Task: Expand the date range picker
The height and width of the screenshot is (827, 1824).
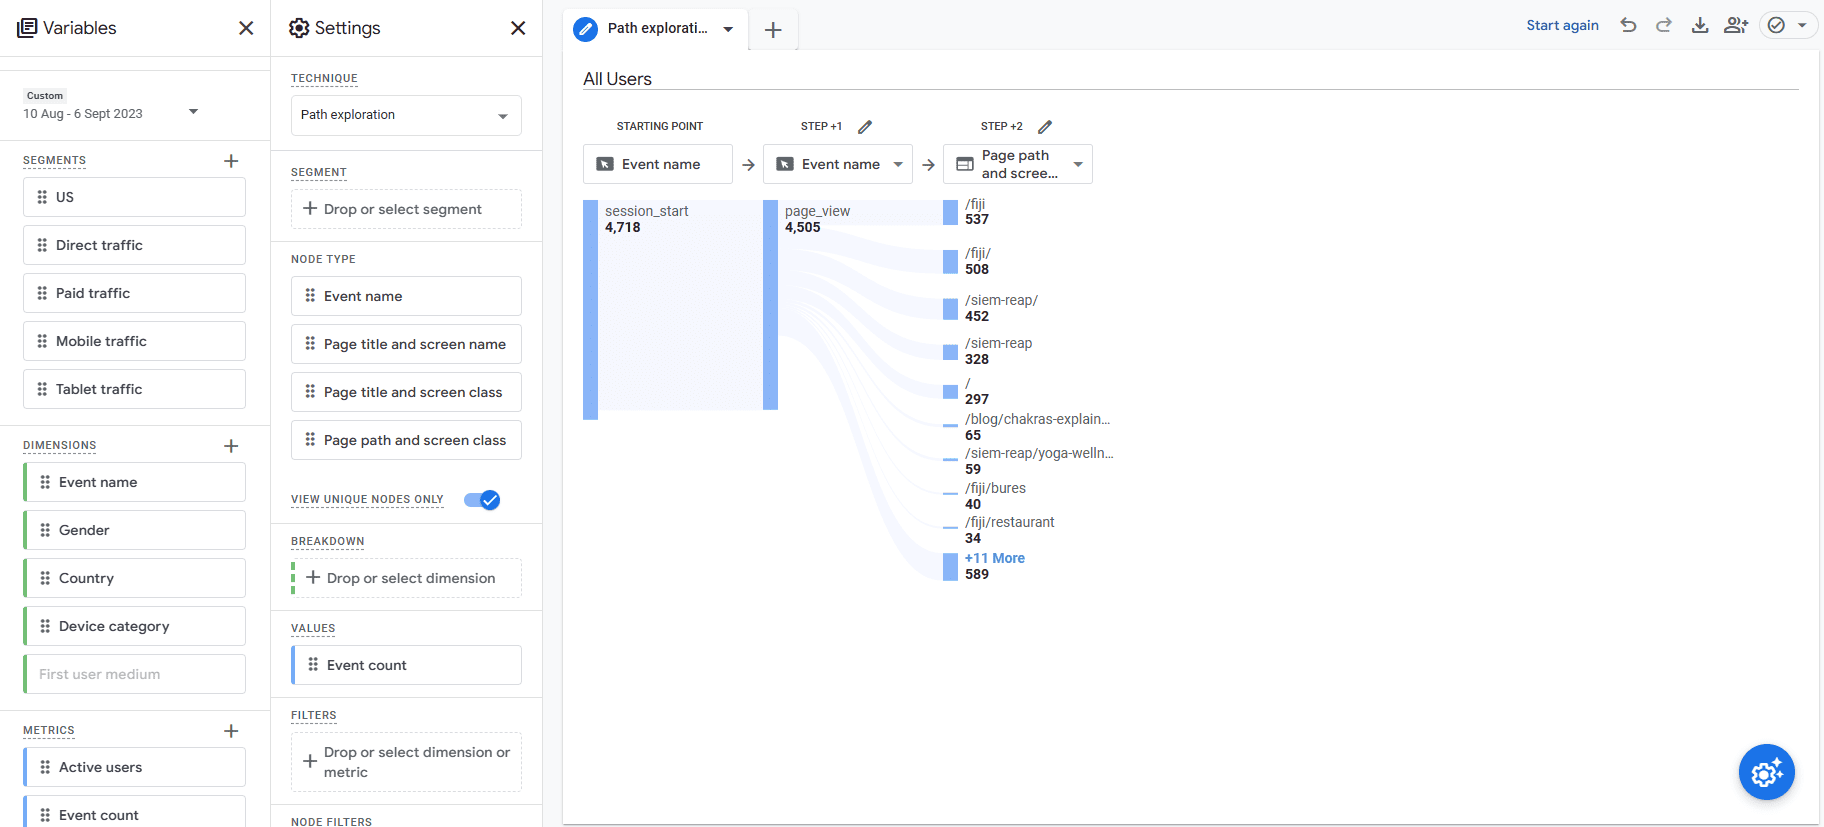Action: coord(193,112)
